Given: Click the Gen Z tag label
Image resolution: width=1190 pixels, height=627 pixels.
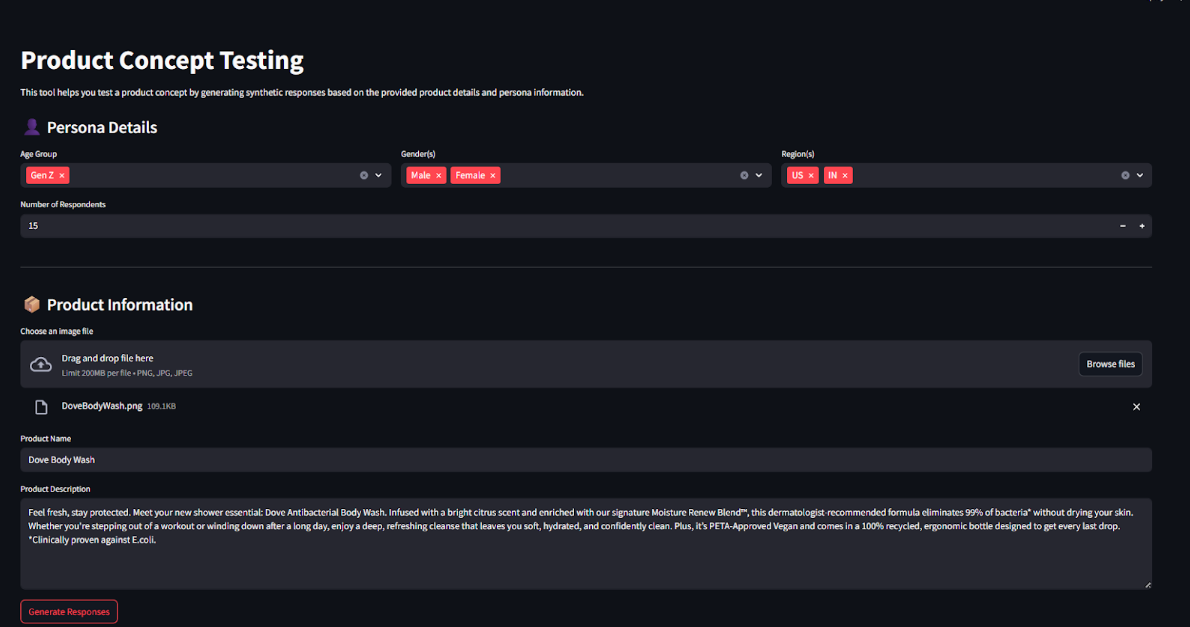Looking at the screenshot, I should pyautogui.click(x=42, y=175).
